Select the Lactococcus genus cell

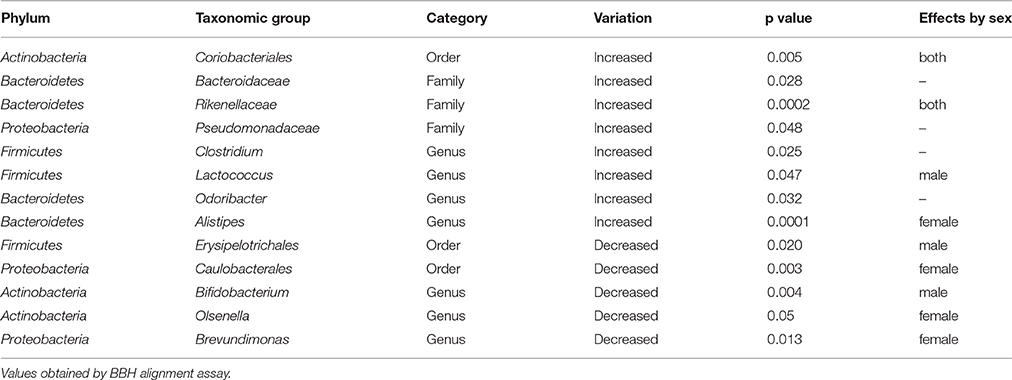point(234,175)
